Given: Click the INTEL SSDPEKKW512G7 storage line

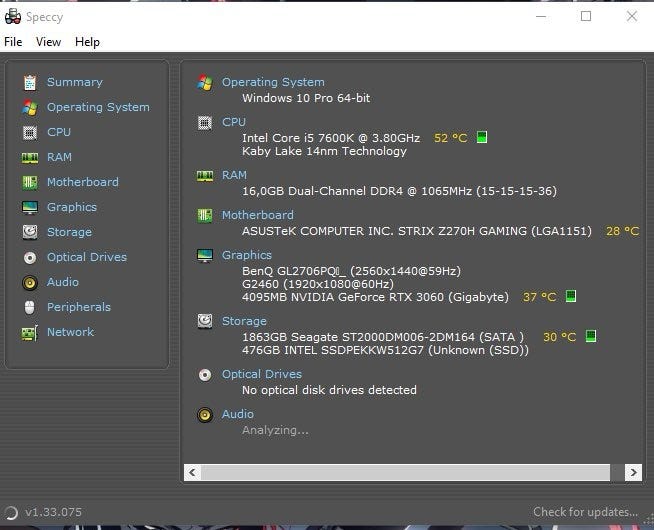Looking at the screenshot, I should point(385,350).
